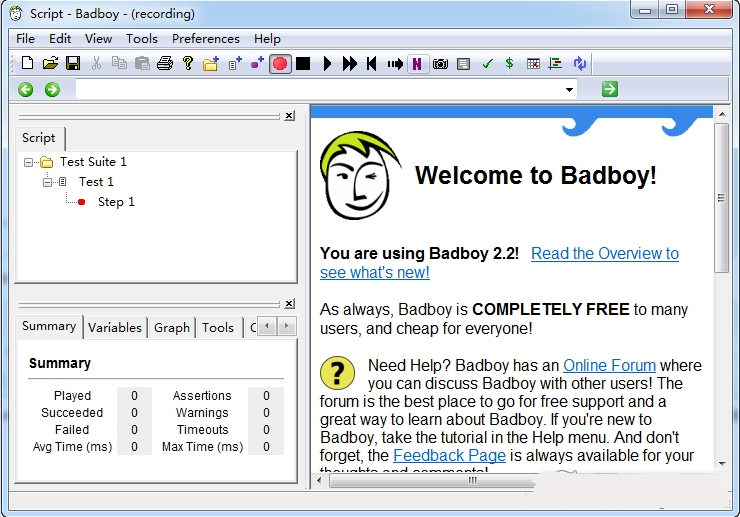Open a script with the folder icon

click(50, 63)
